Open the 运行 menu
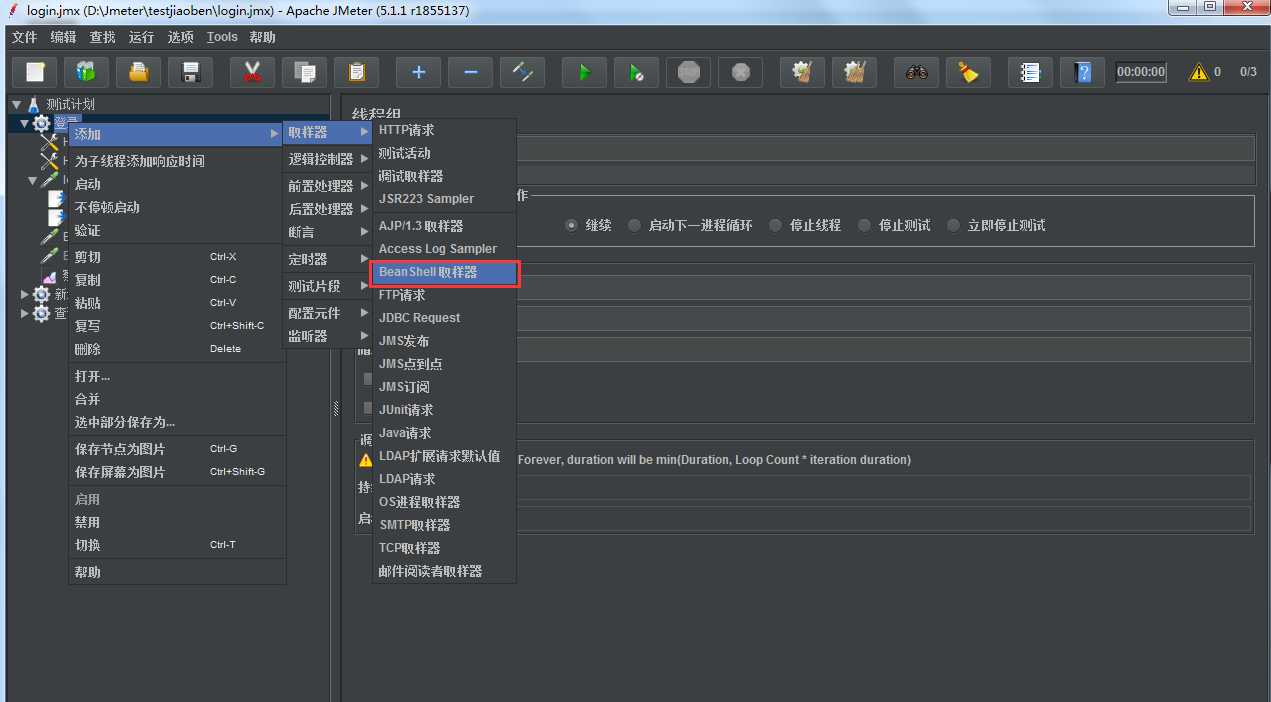The width and height of the screenshot is (1271, 702). tap(141, 37)
